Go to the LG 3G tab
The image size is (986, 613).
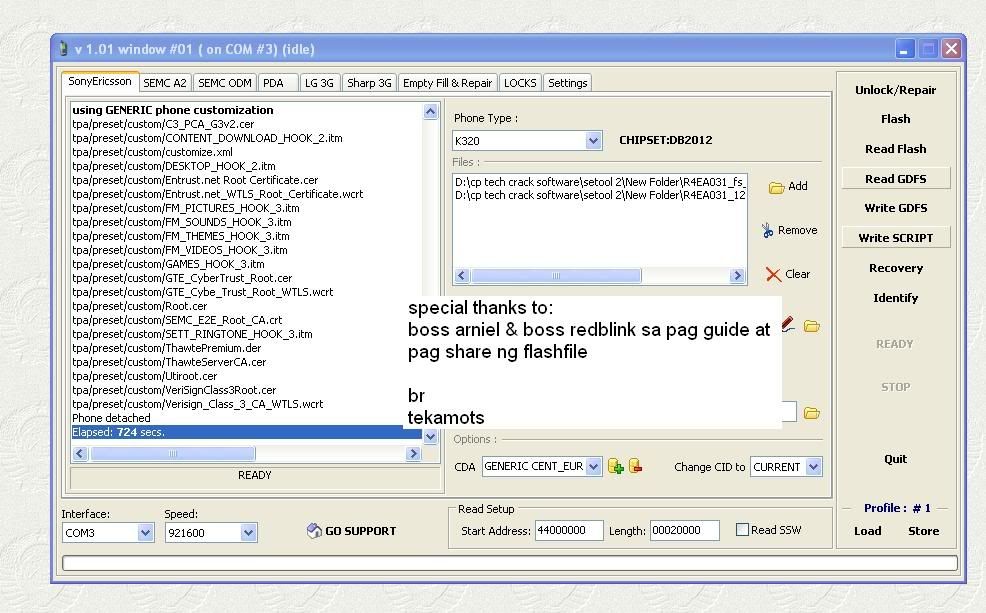[319, 83]
